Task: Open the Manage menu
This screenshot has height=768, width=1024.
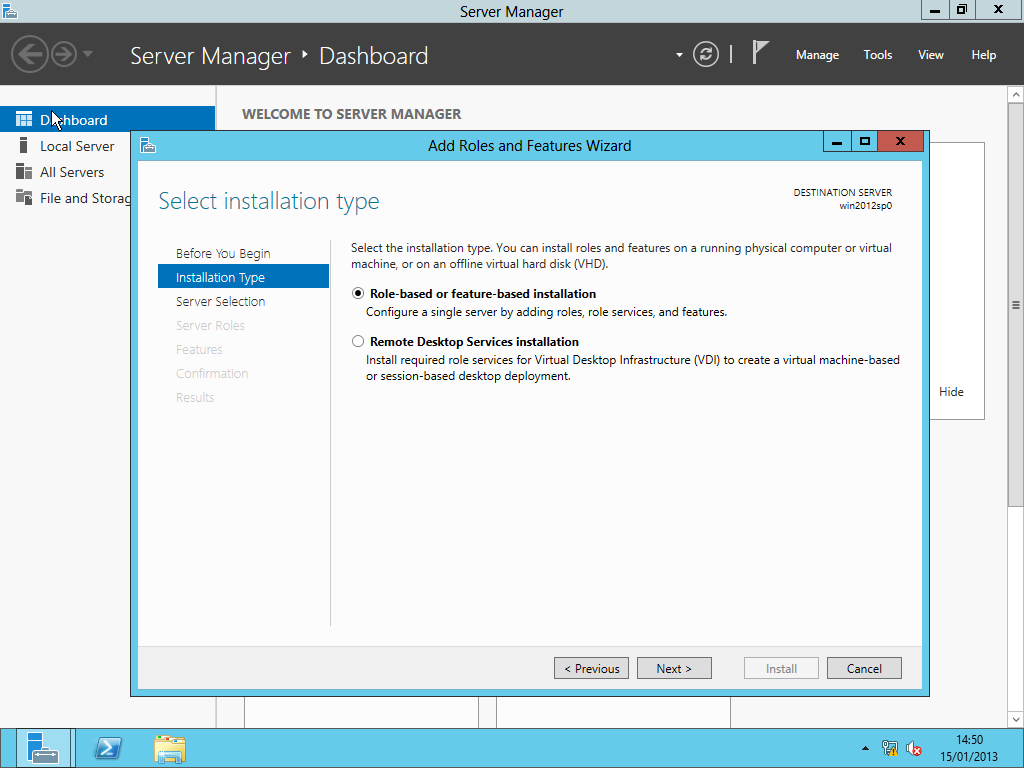Action: click(x=817, y=55)
